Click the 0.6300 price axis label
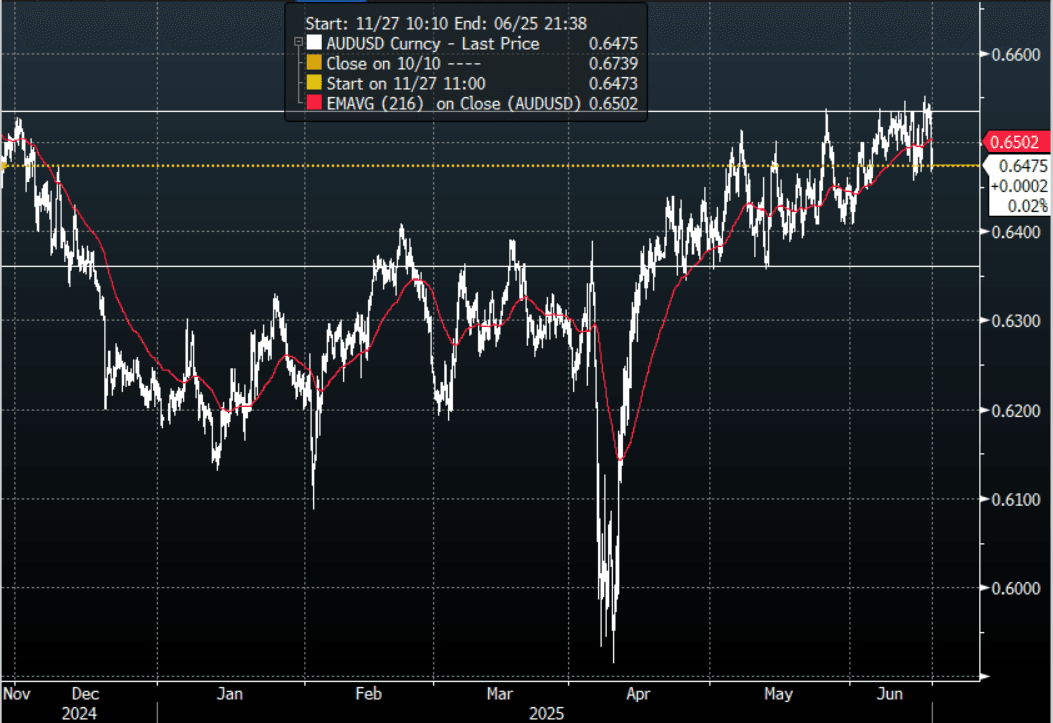Viewport: 1053px width, 723px height. tap(1016, 321)
